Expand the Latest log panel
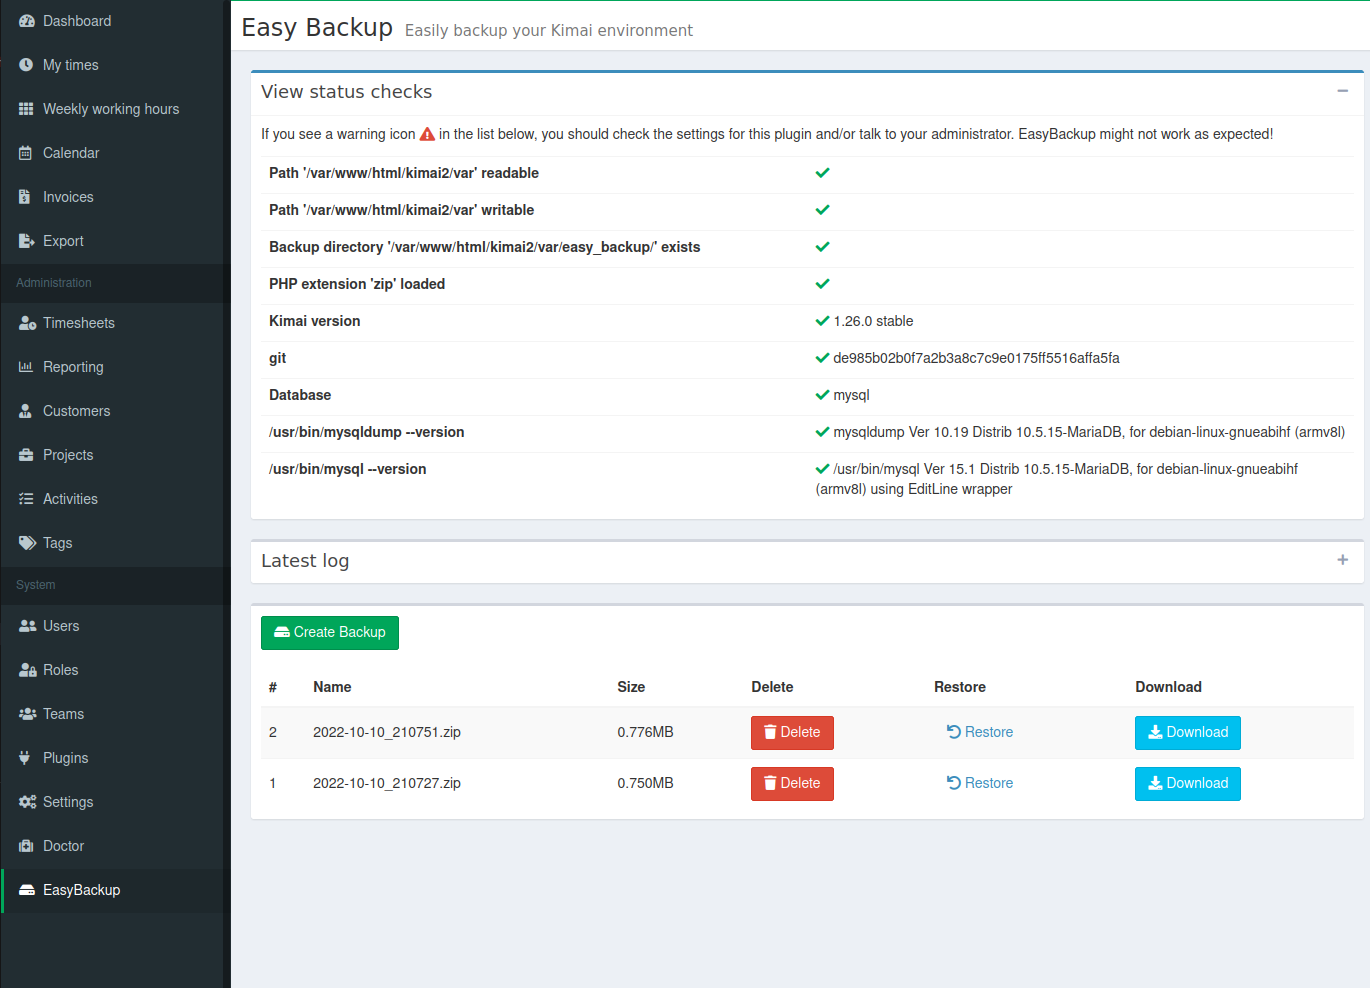The width and height of the screenshot is (1370, 988). point(1342,560)
